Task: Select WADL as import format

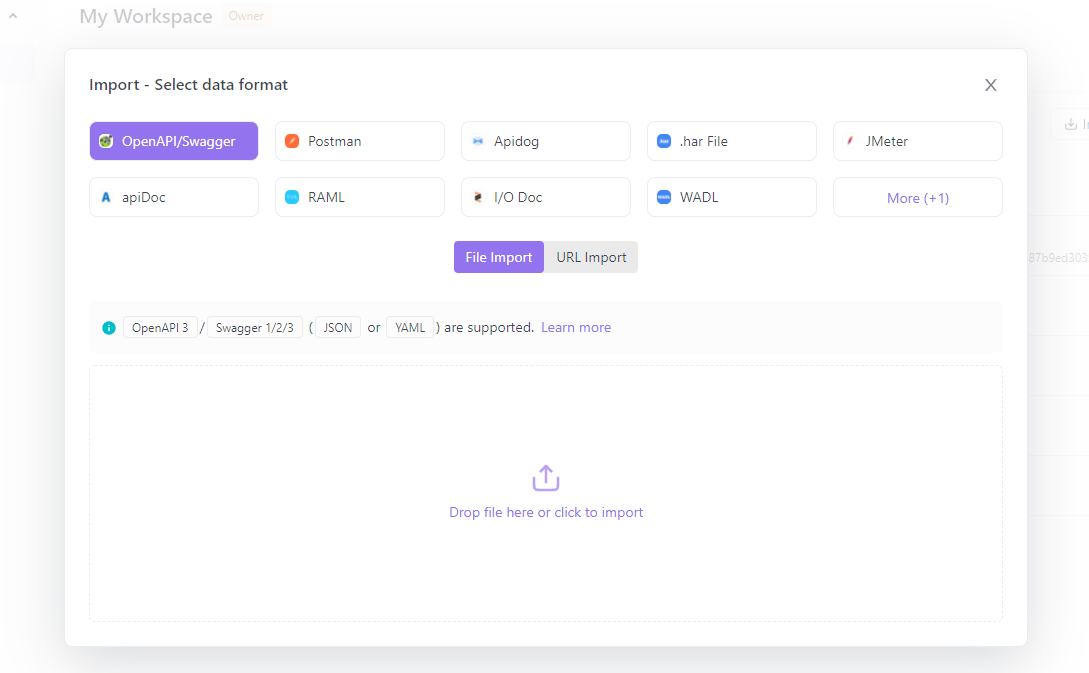Action: (731, 197)
